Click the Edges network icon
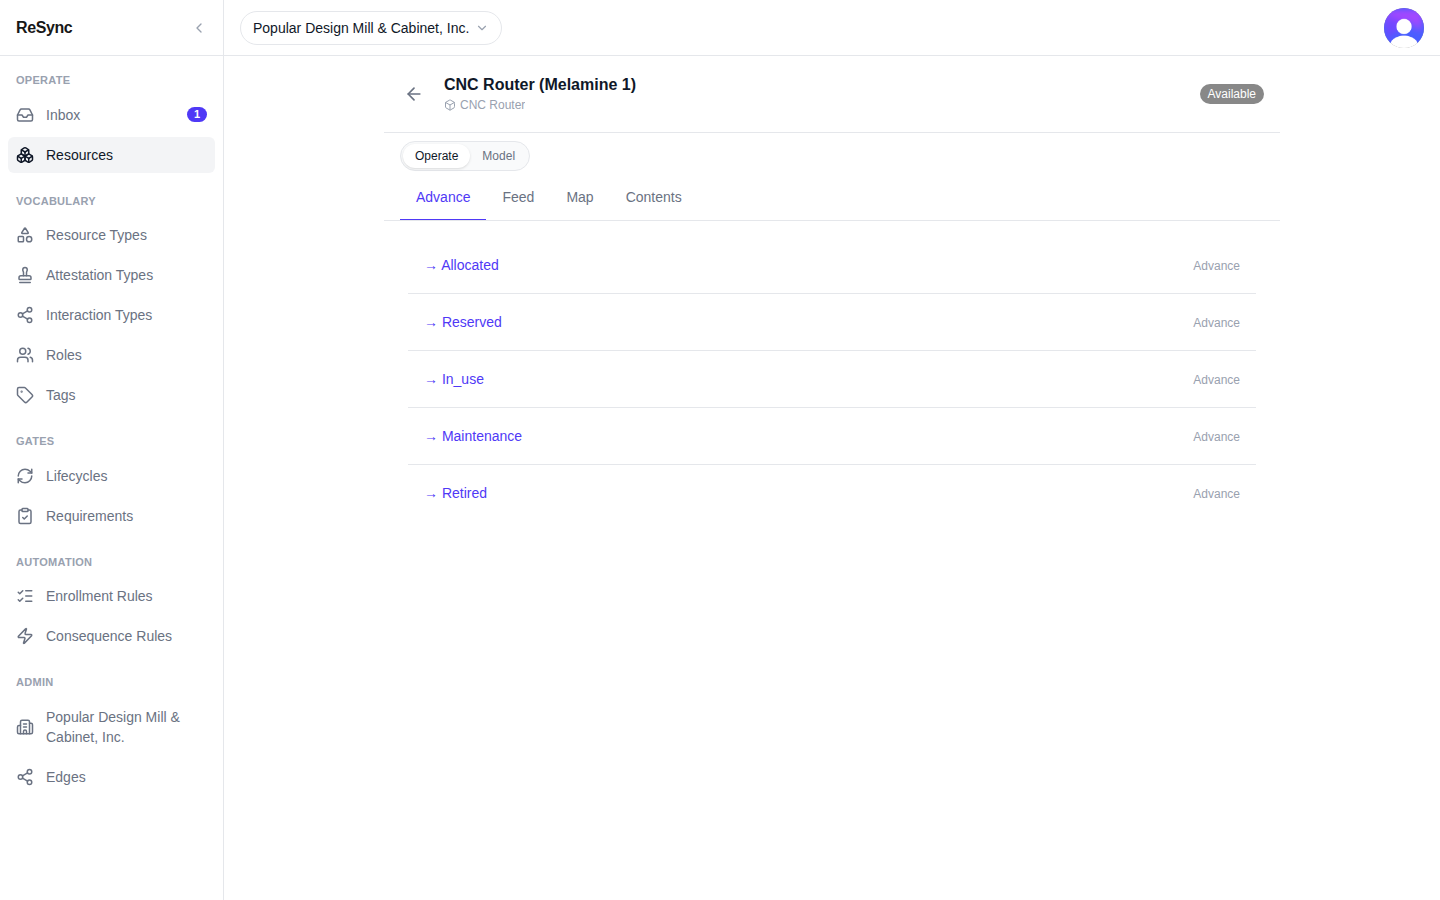This screenshot has width=1440, height=900. point(25,777)
